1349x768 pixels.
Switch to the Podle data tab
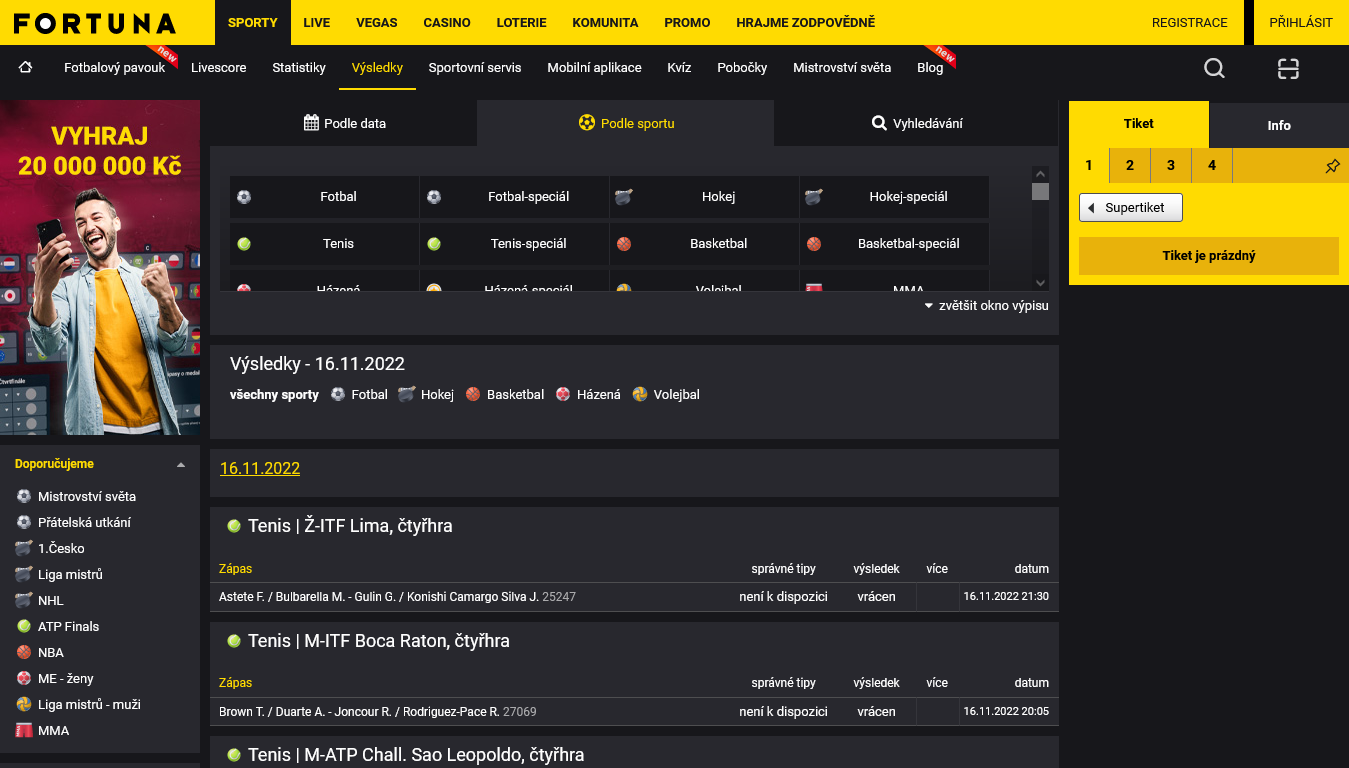(344, 124)
